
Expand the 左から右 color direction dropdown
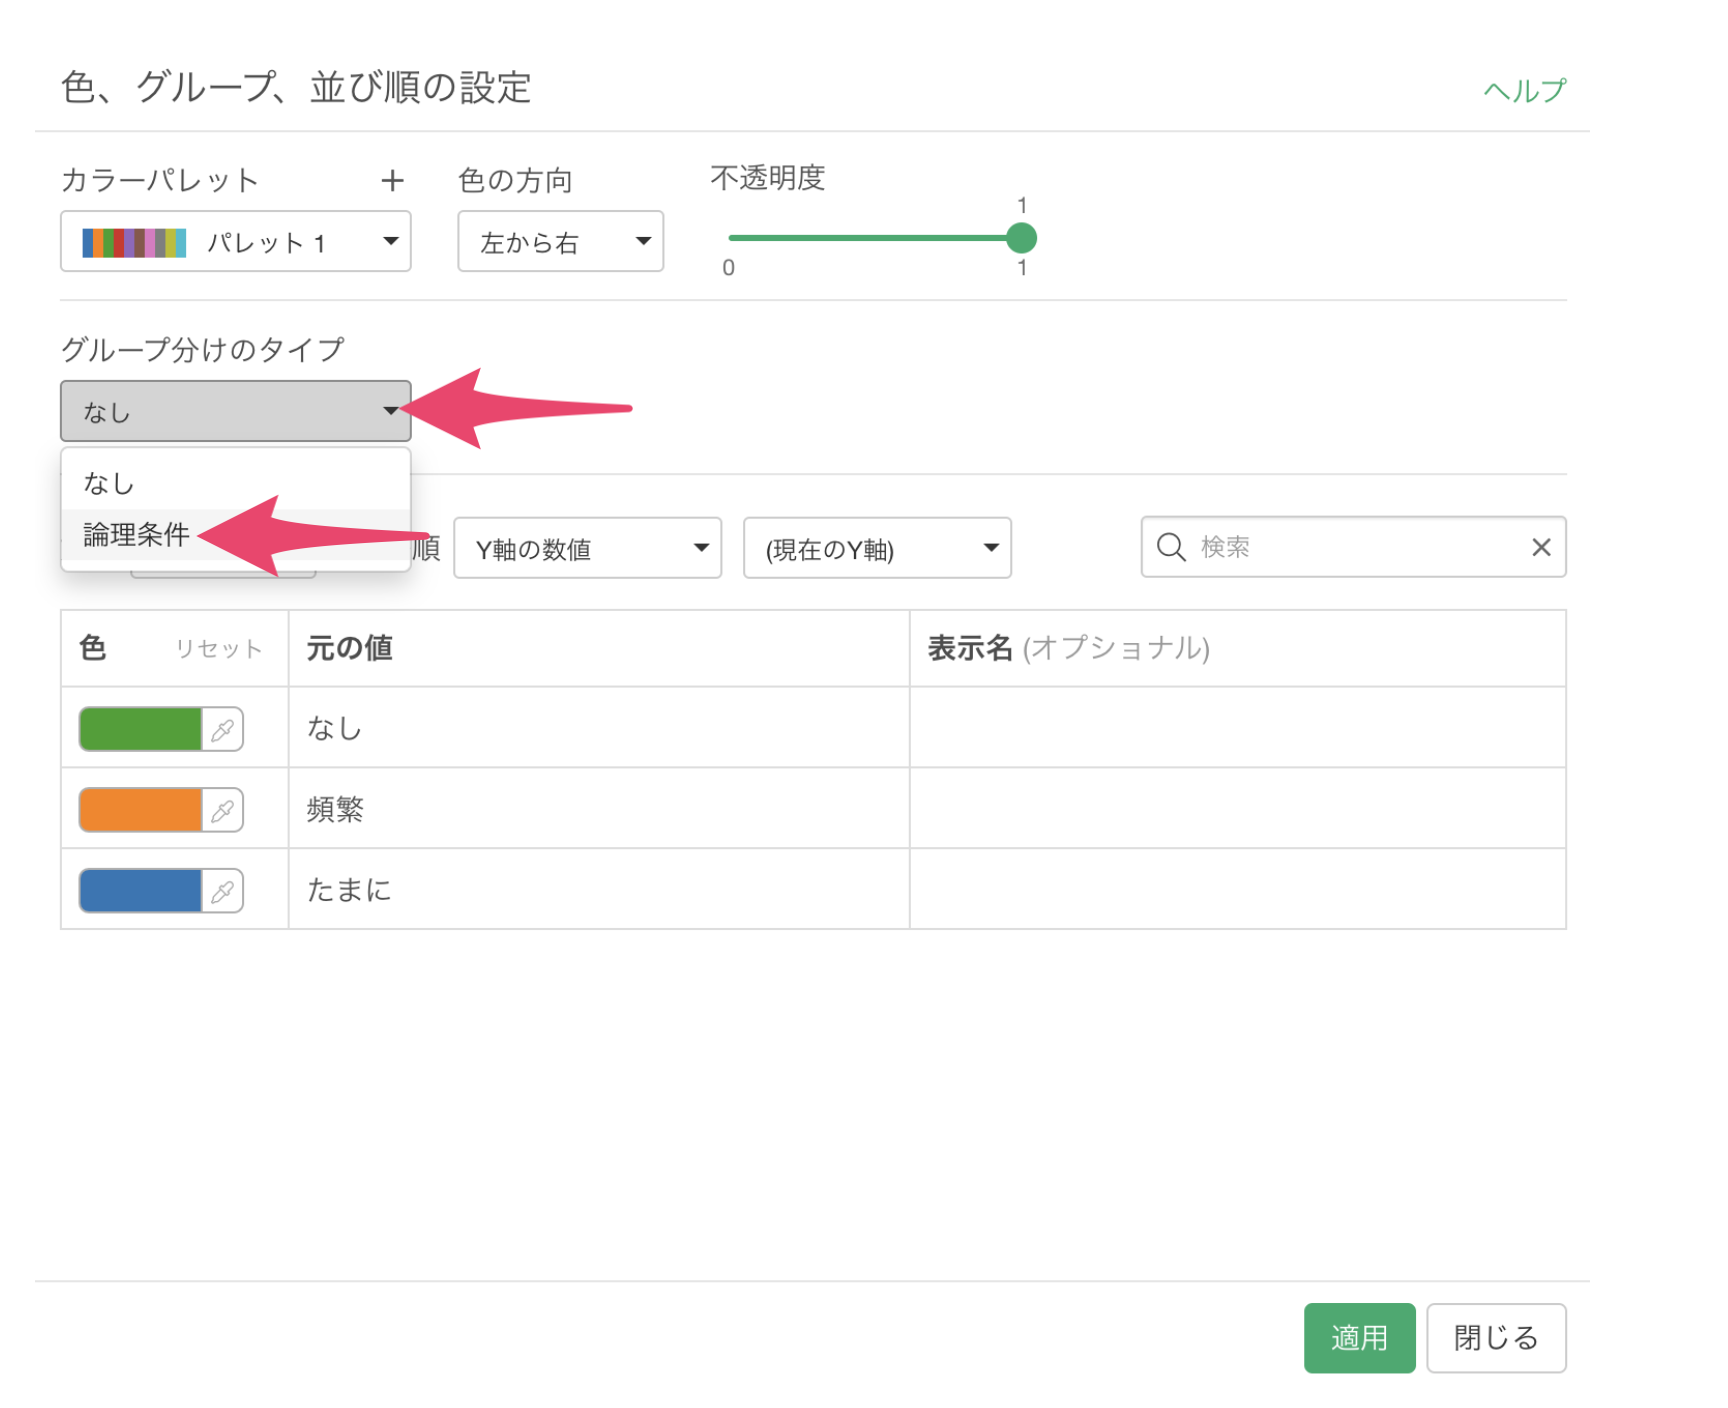pyautogui.click(x=560, y=242)
